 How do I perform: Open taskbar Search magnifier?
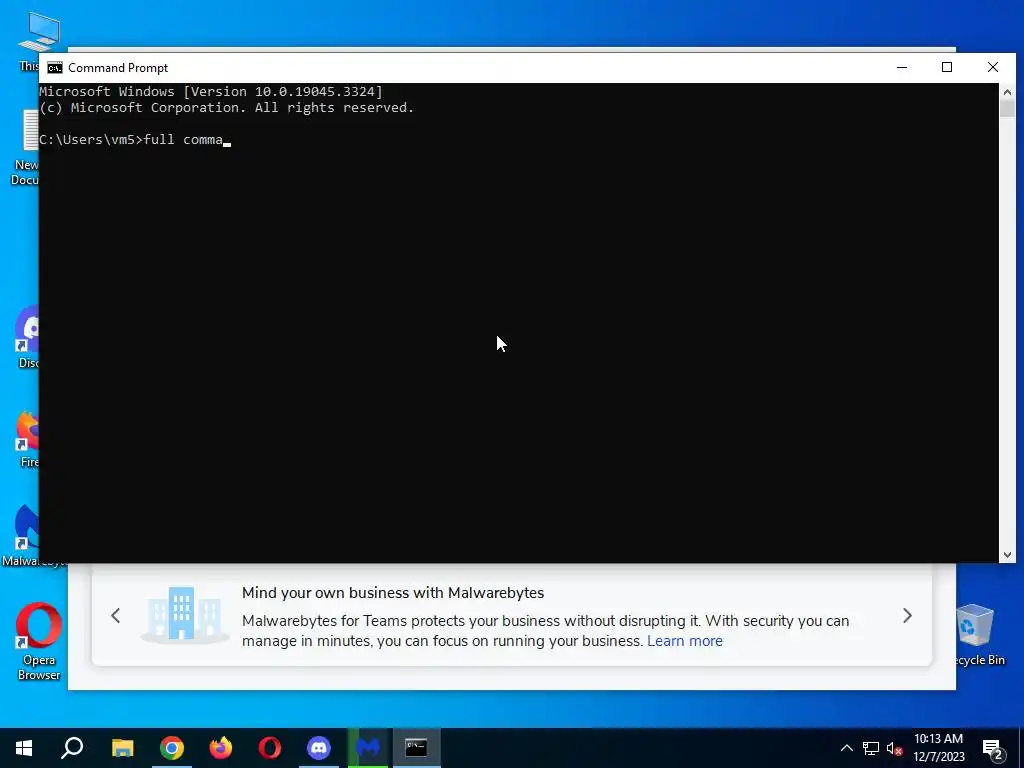point(72,748)
